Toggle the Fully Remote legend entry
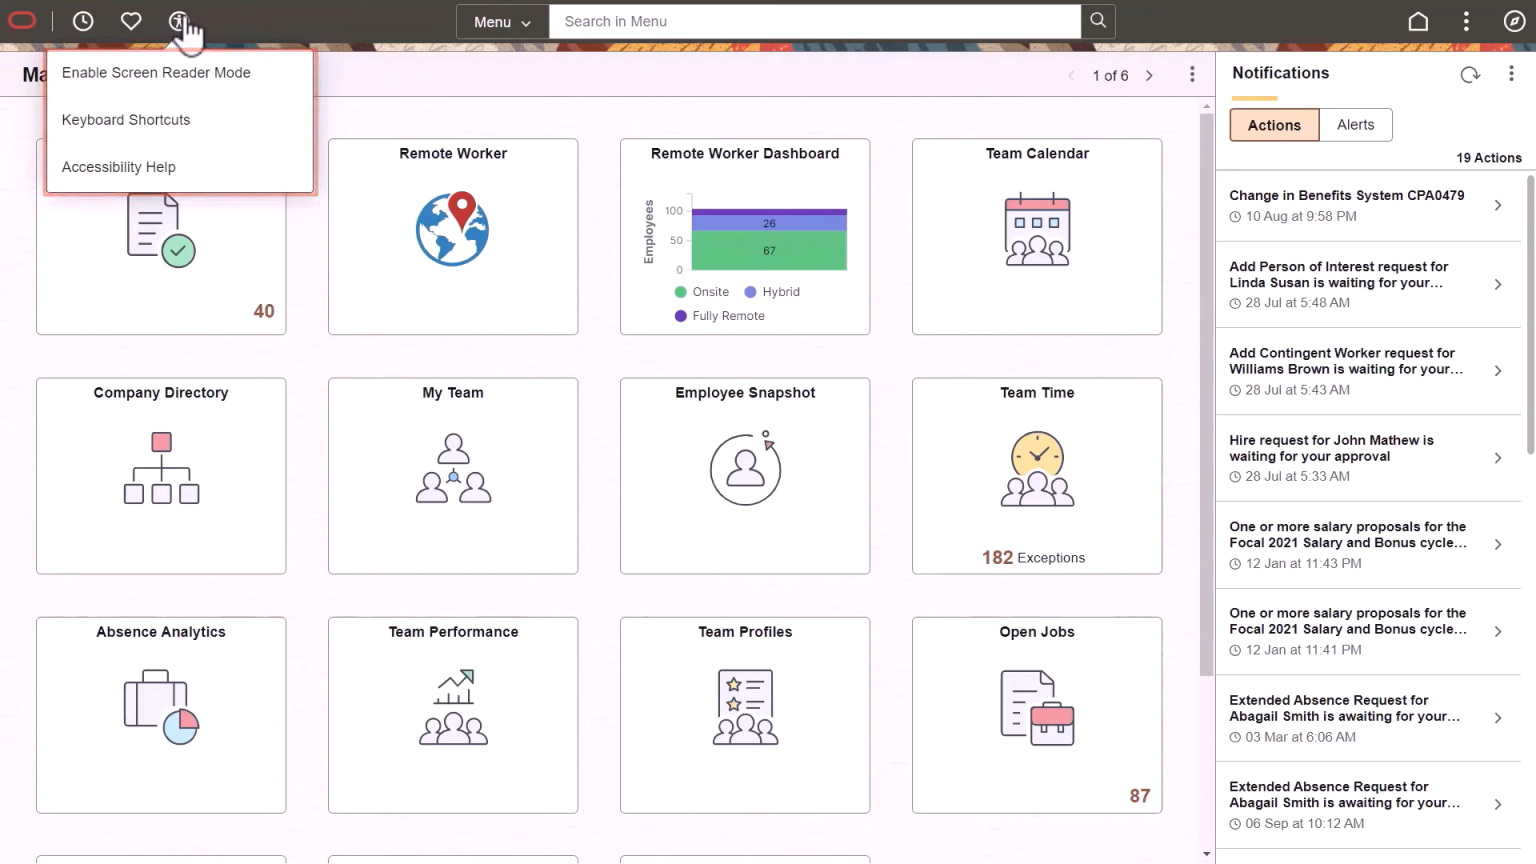 pos(719,315)
